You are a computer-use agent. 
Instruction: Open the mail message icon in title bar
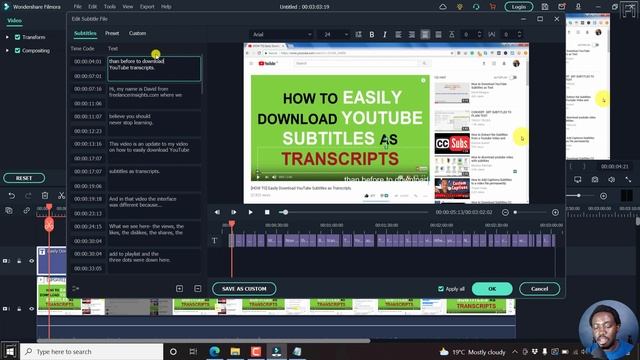point(562,7)
